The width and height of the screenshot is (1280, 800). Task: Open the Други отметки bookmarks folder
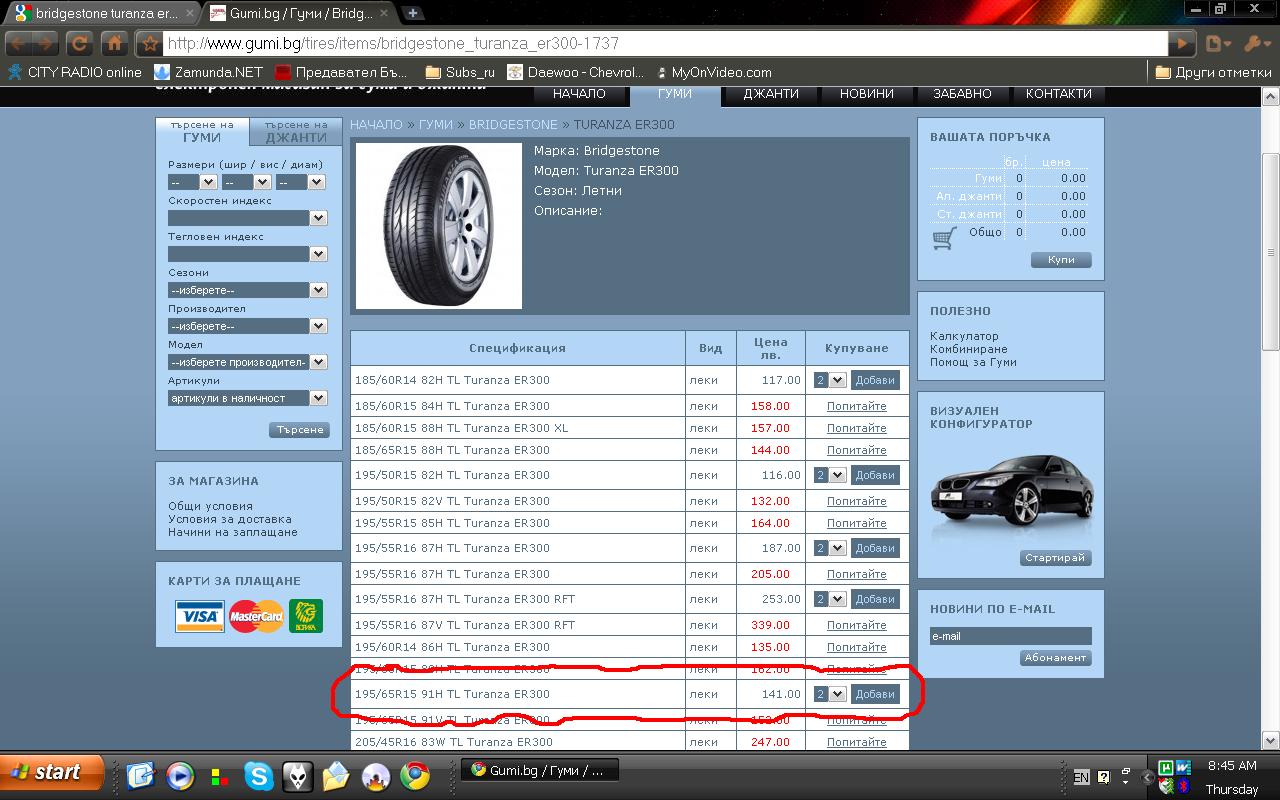coord(1213,72)
